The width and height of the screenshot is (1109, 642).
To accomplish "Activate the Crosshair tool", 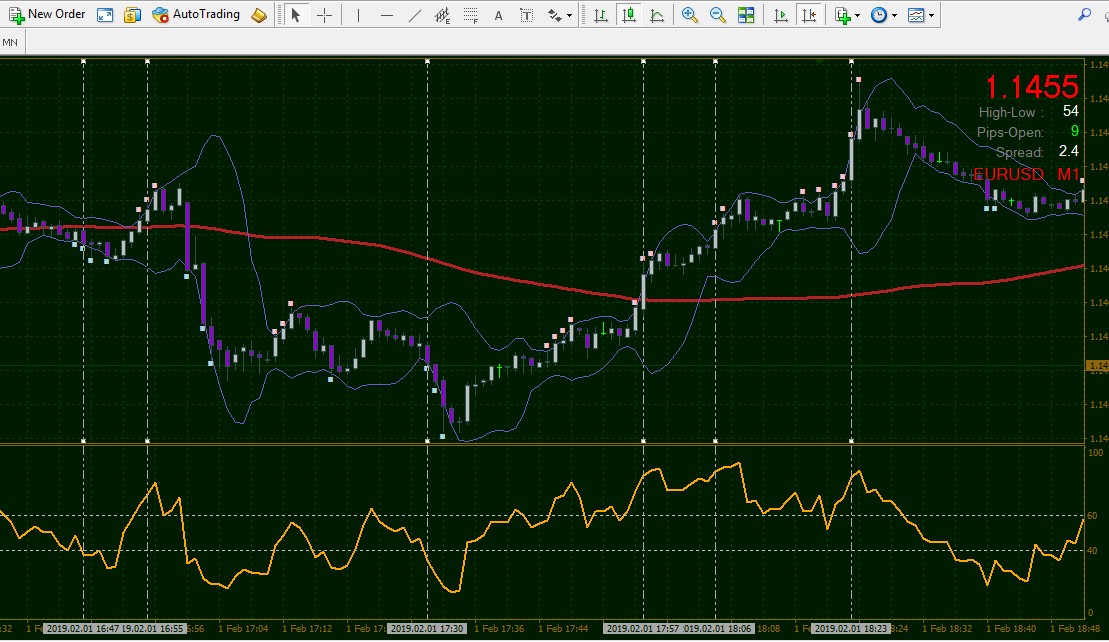I will (325, 14).
